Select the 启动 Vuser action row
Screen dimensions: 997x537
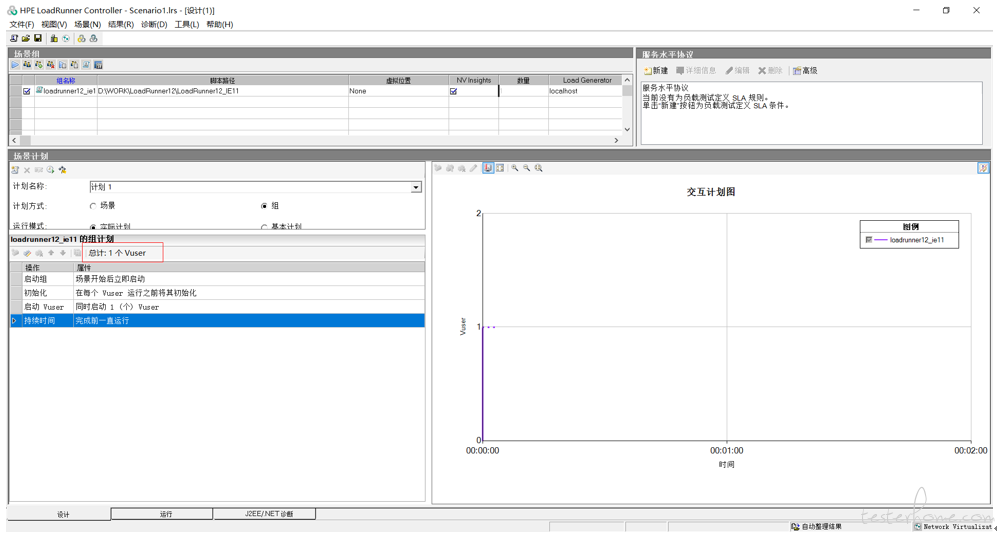[217, 306]
